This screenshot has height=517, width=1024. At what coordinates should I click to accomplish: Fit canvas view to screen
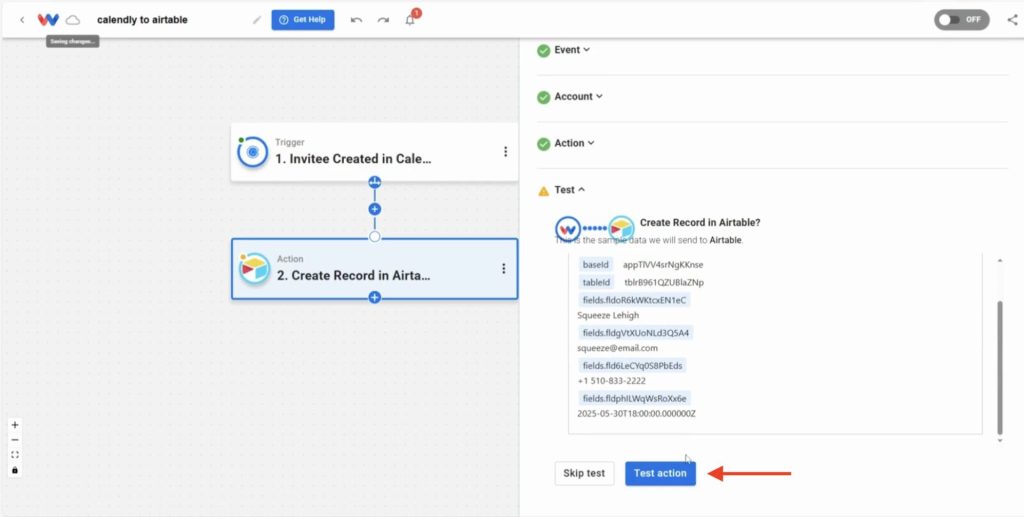coord(15,455)
